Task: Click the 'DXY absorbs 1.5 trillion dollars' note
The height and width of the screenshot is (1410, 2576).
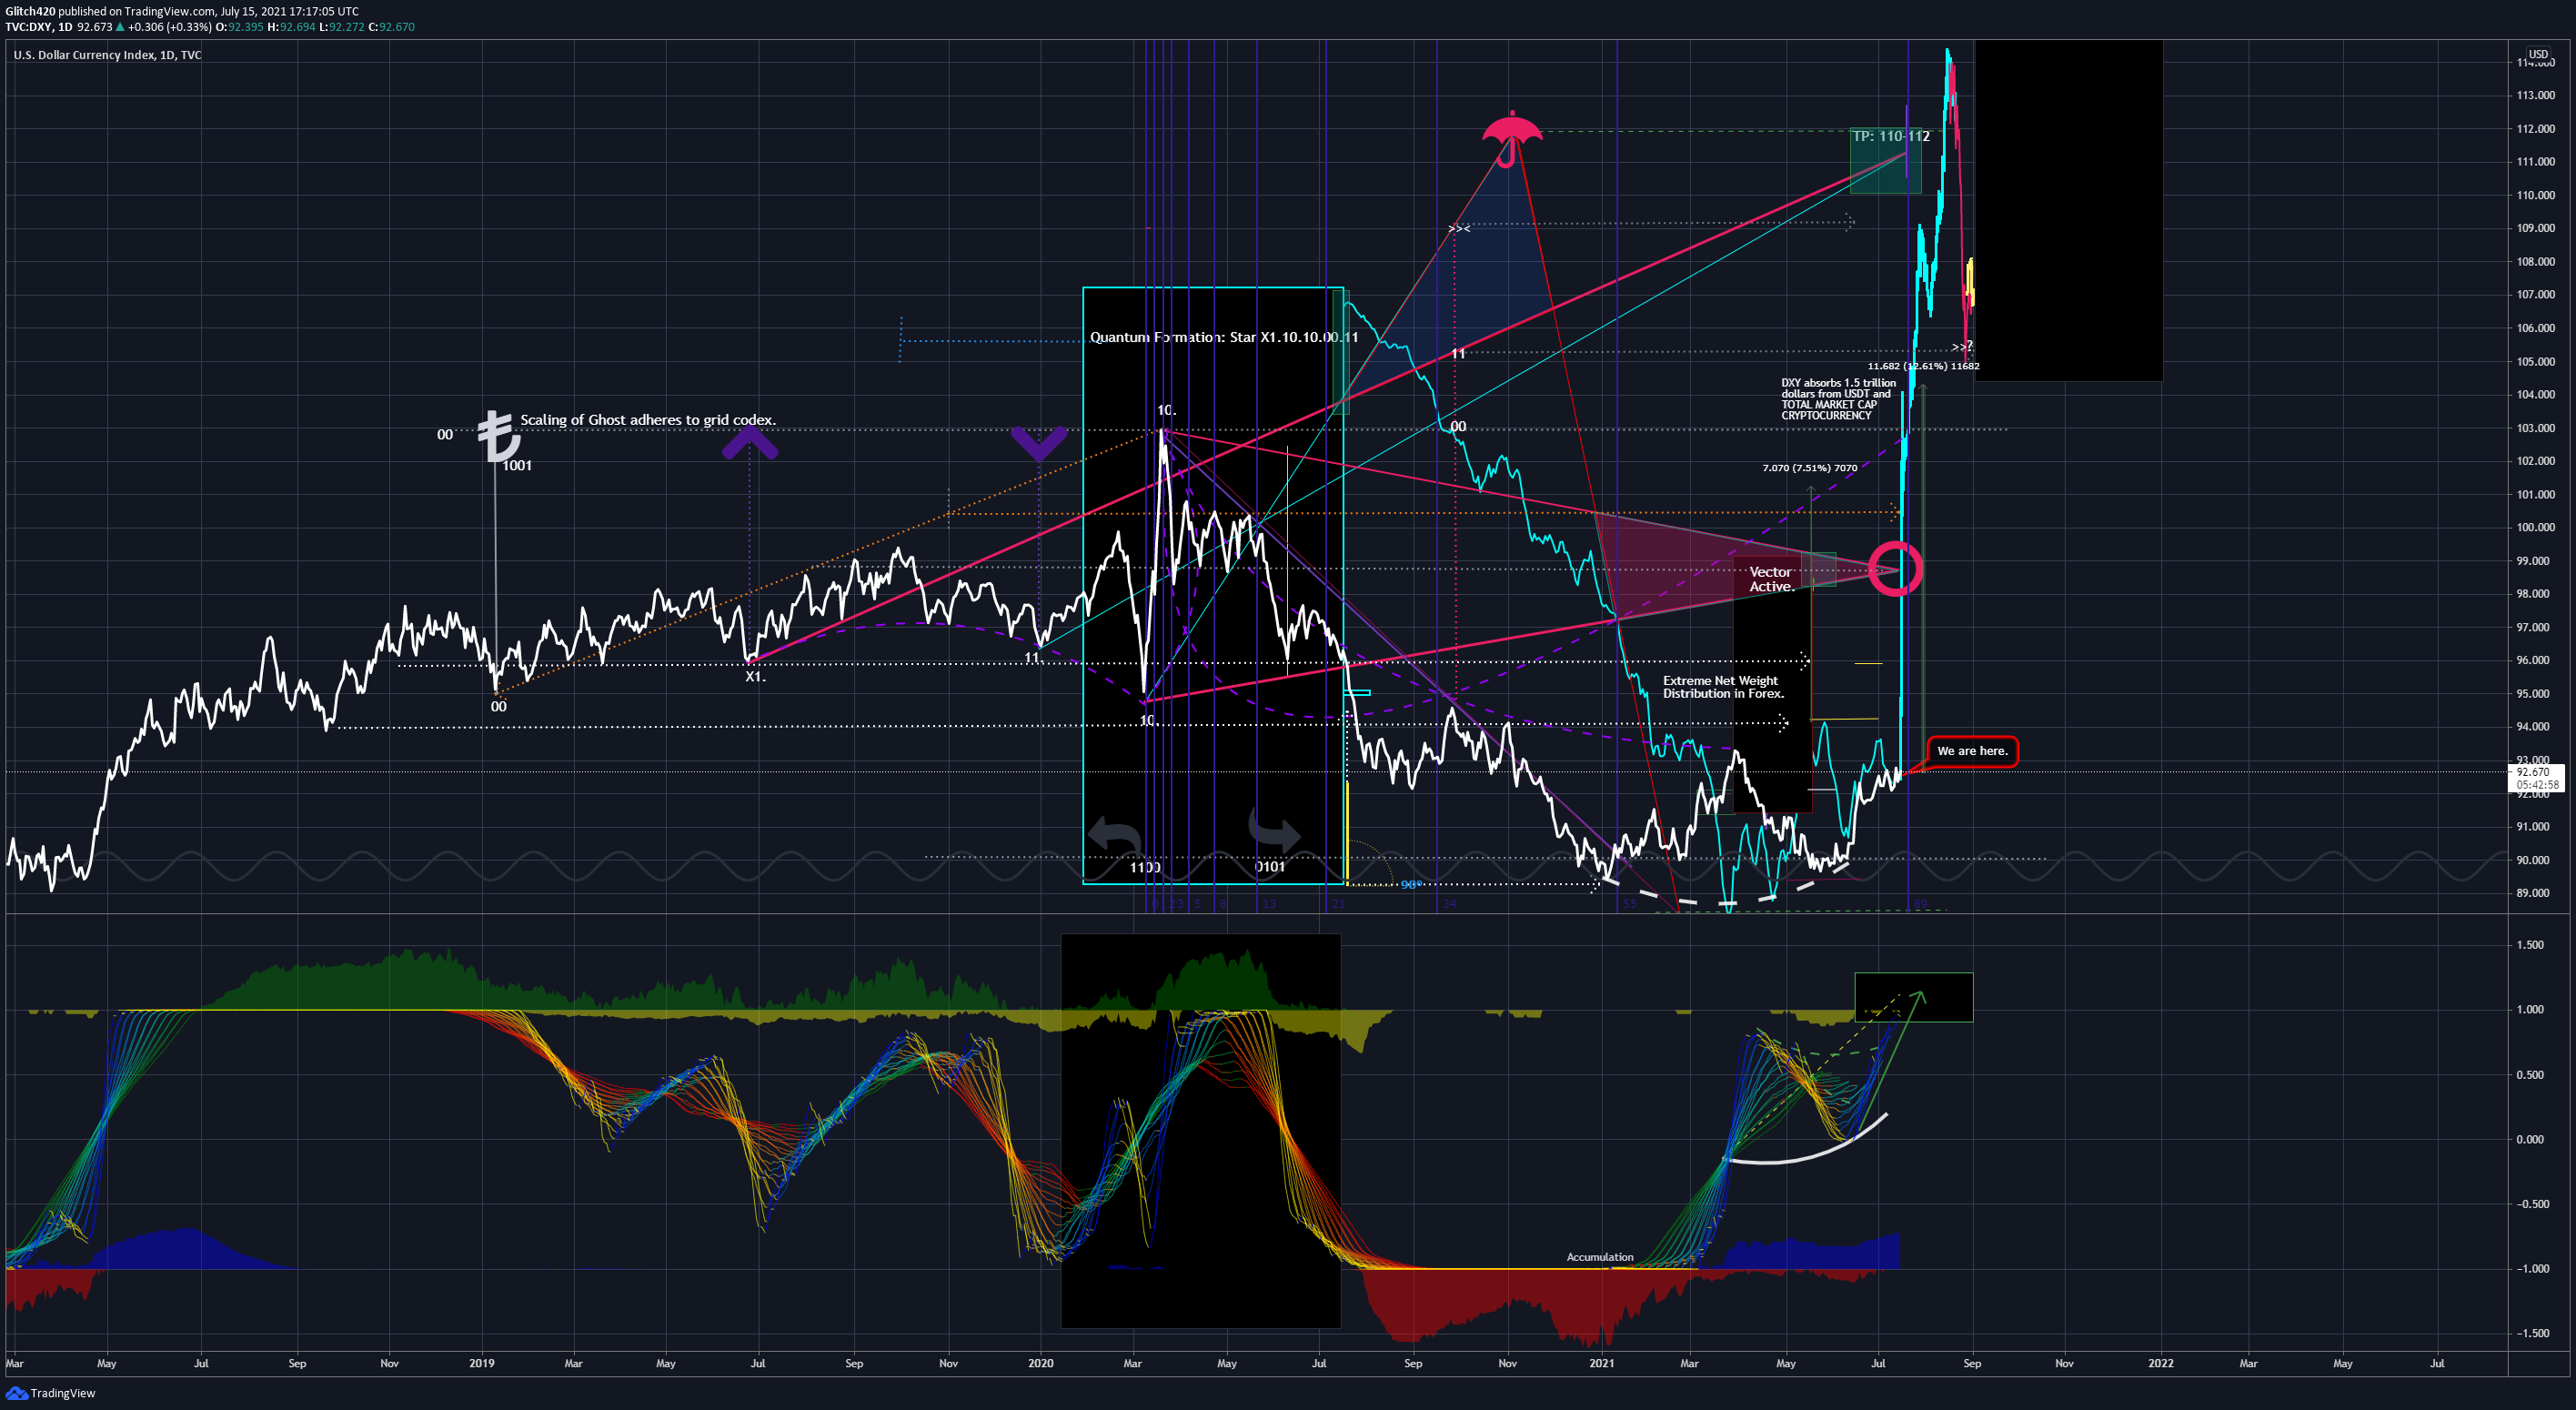Action: click(x=1838, y=399)
